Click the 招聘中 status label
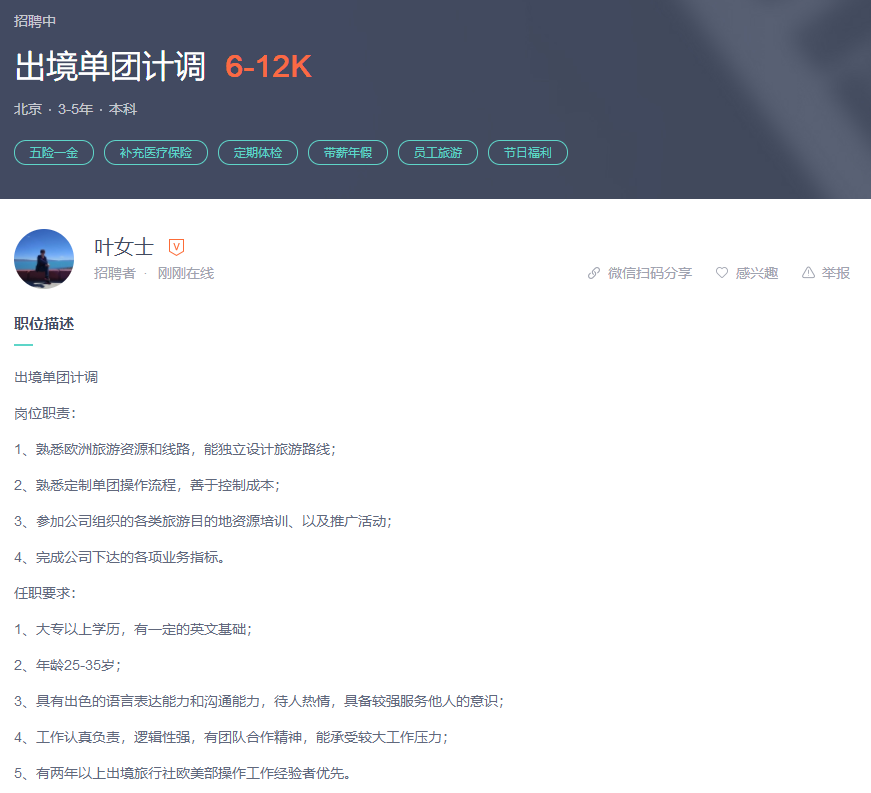This screenshot has width=871, height=793. (35, 21)
